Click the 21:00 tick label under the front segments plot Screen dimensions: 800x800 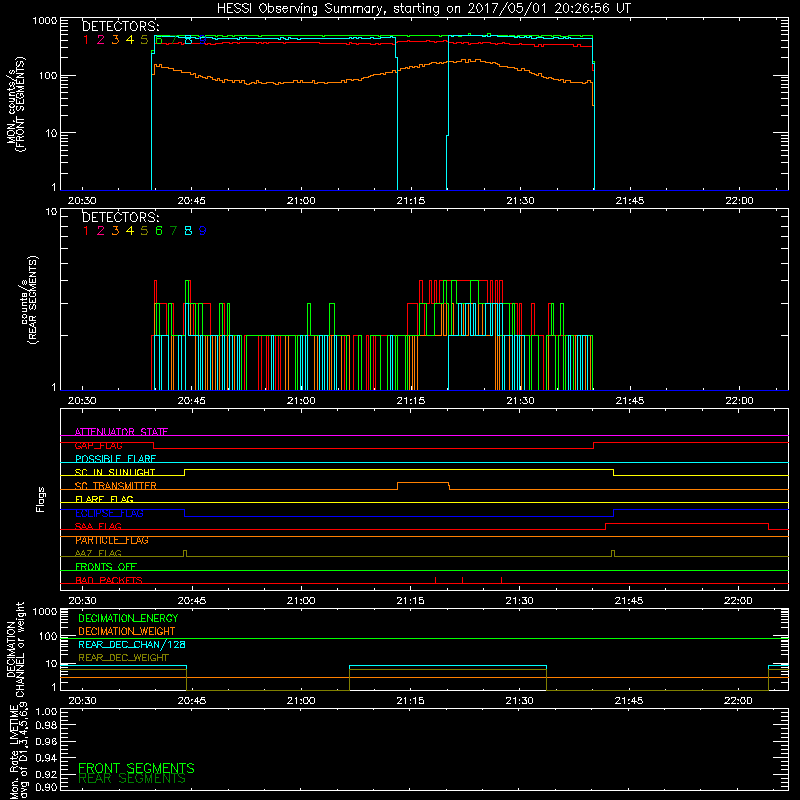[x=301, y=201]
